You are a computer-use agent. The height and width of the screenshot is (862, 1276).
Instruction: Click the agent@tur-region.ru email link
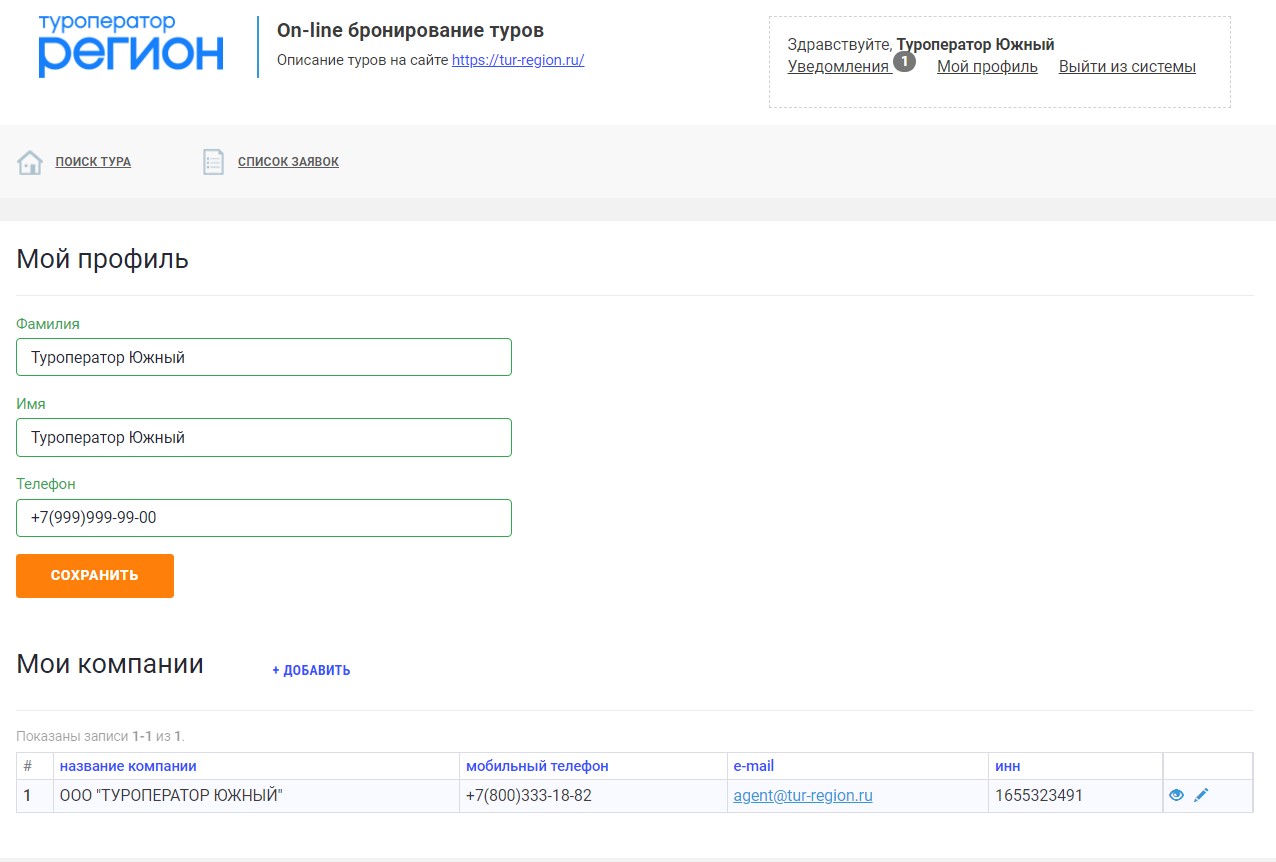[803, 796]
